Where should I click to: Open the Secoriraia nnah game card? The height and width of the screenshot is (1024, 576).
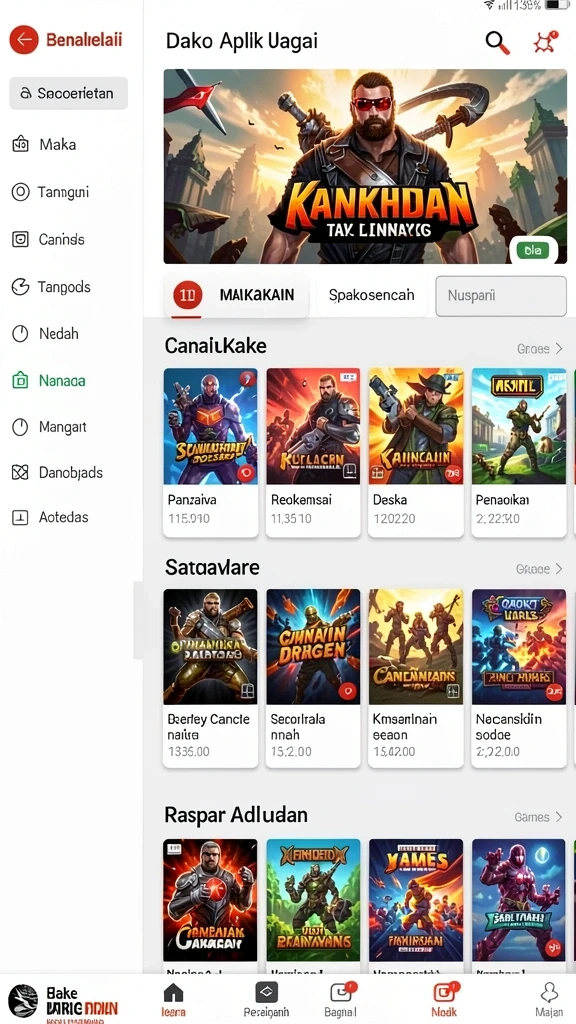click(313, 678)
